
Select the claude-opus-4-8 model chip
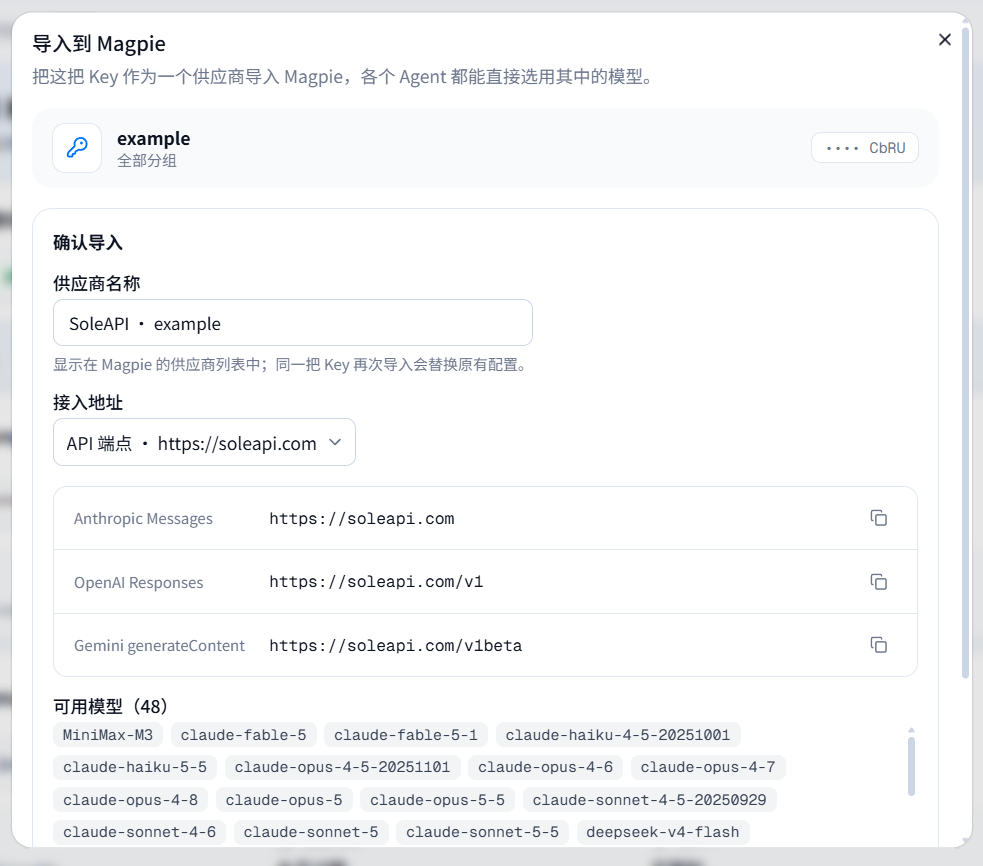[x=130, y=800]
